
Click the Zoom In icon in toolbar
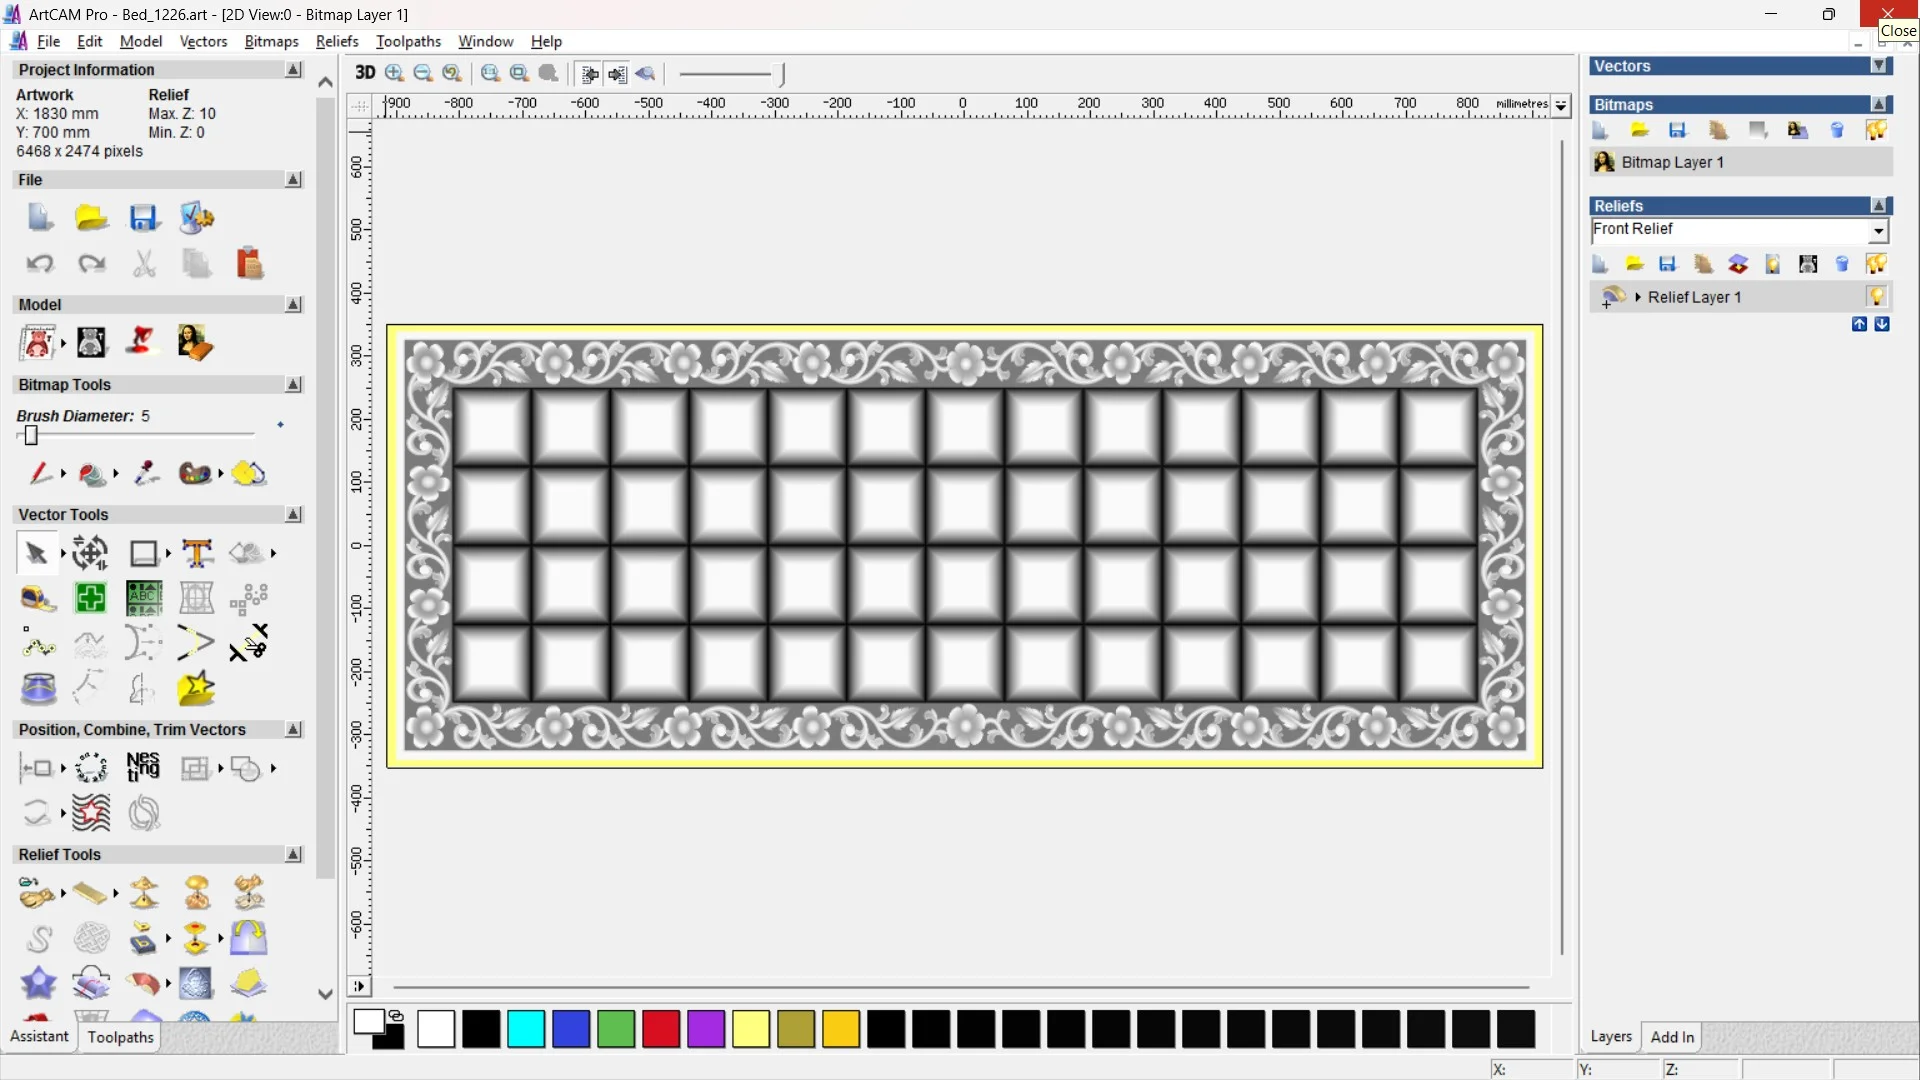(395, 73)
